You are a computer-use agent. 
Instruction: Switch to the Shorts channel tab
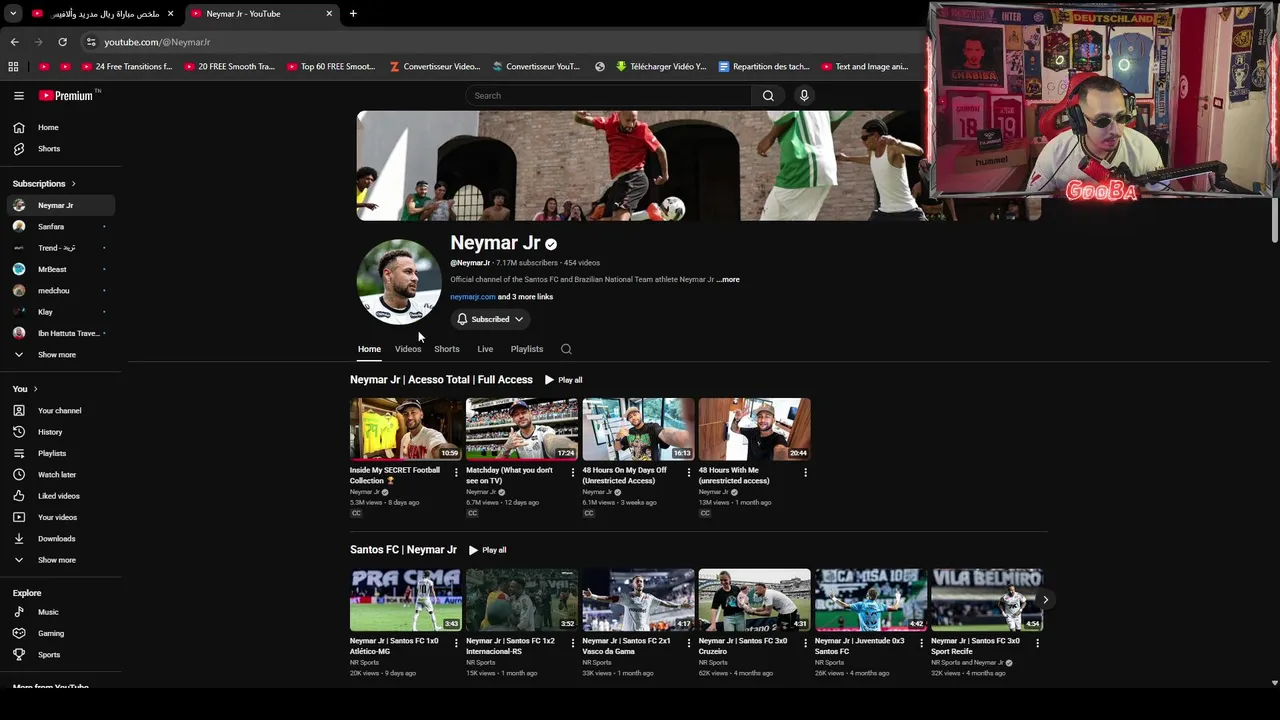point(447,349)
